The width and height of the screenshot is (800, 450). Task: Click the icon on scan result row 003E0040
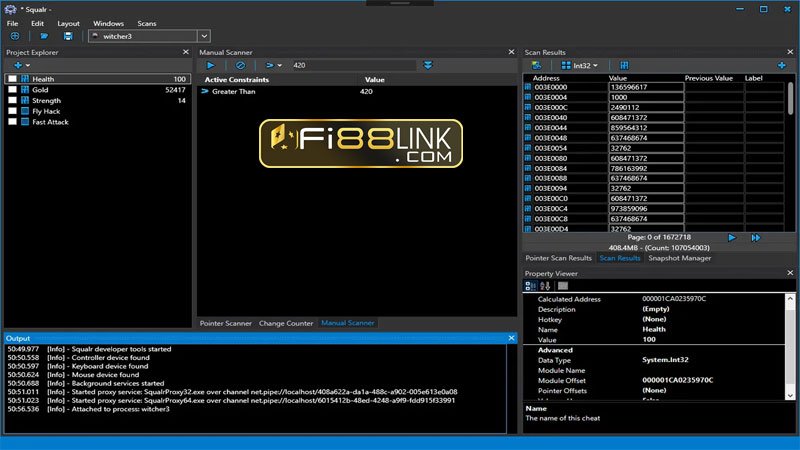tap(528, 117)
